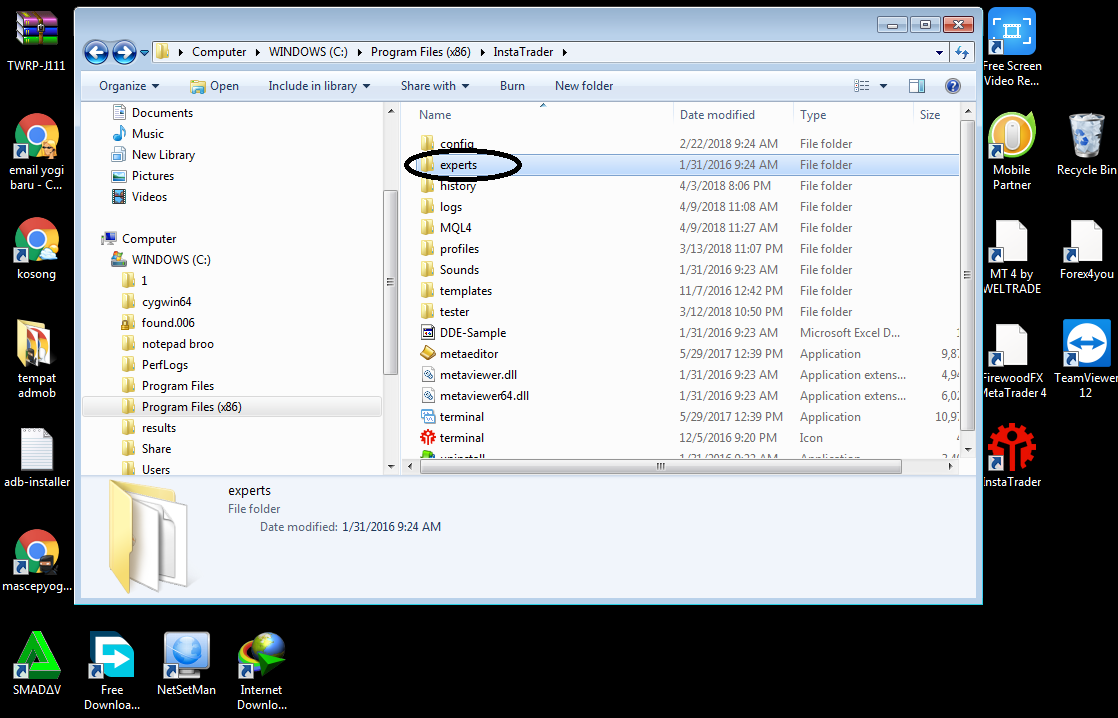Viewport: 1118px width, 718px height.
Task: Open Include in library dropdown
Action: pos(319,86)
